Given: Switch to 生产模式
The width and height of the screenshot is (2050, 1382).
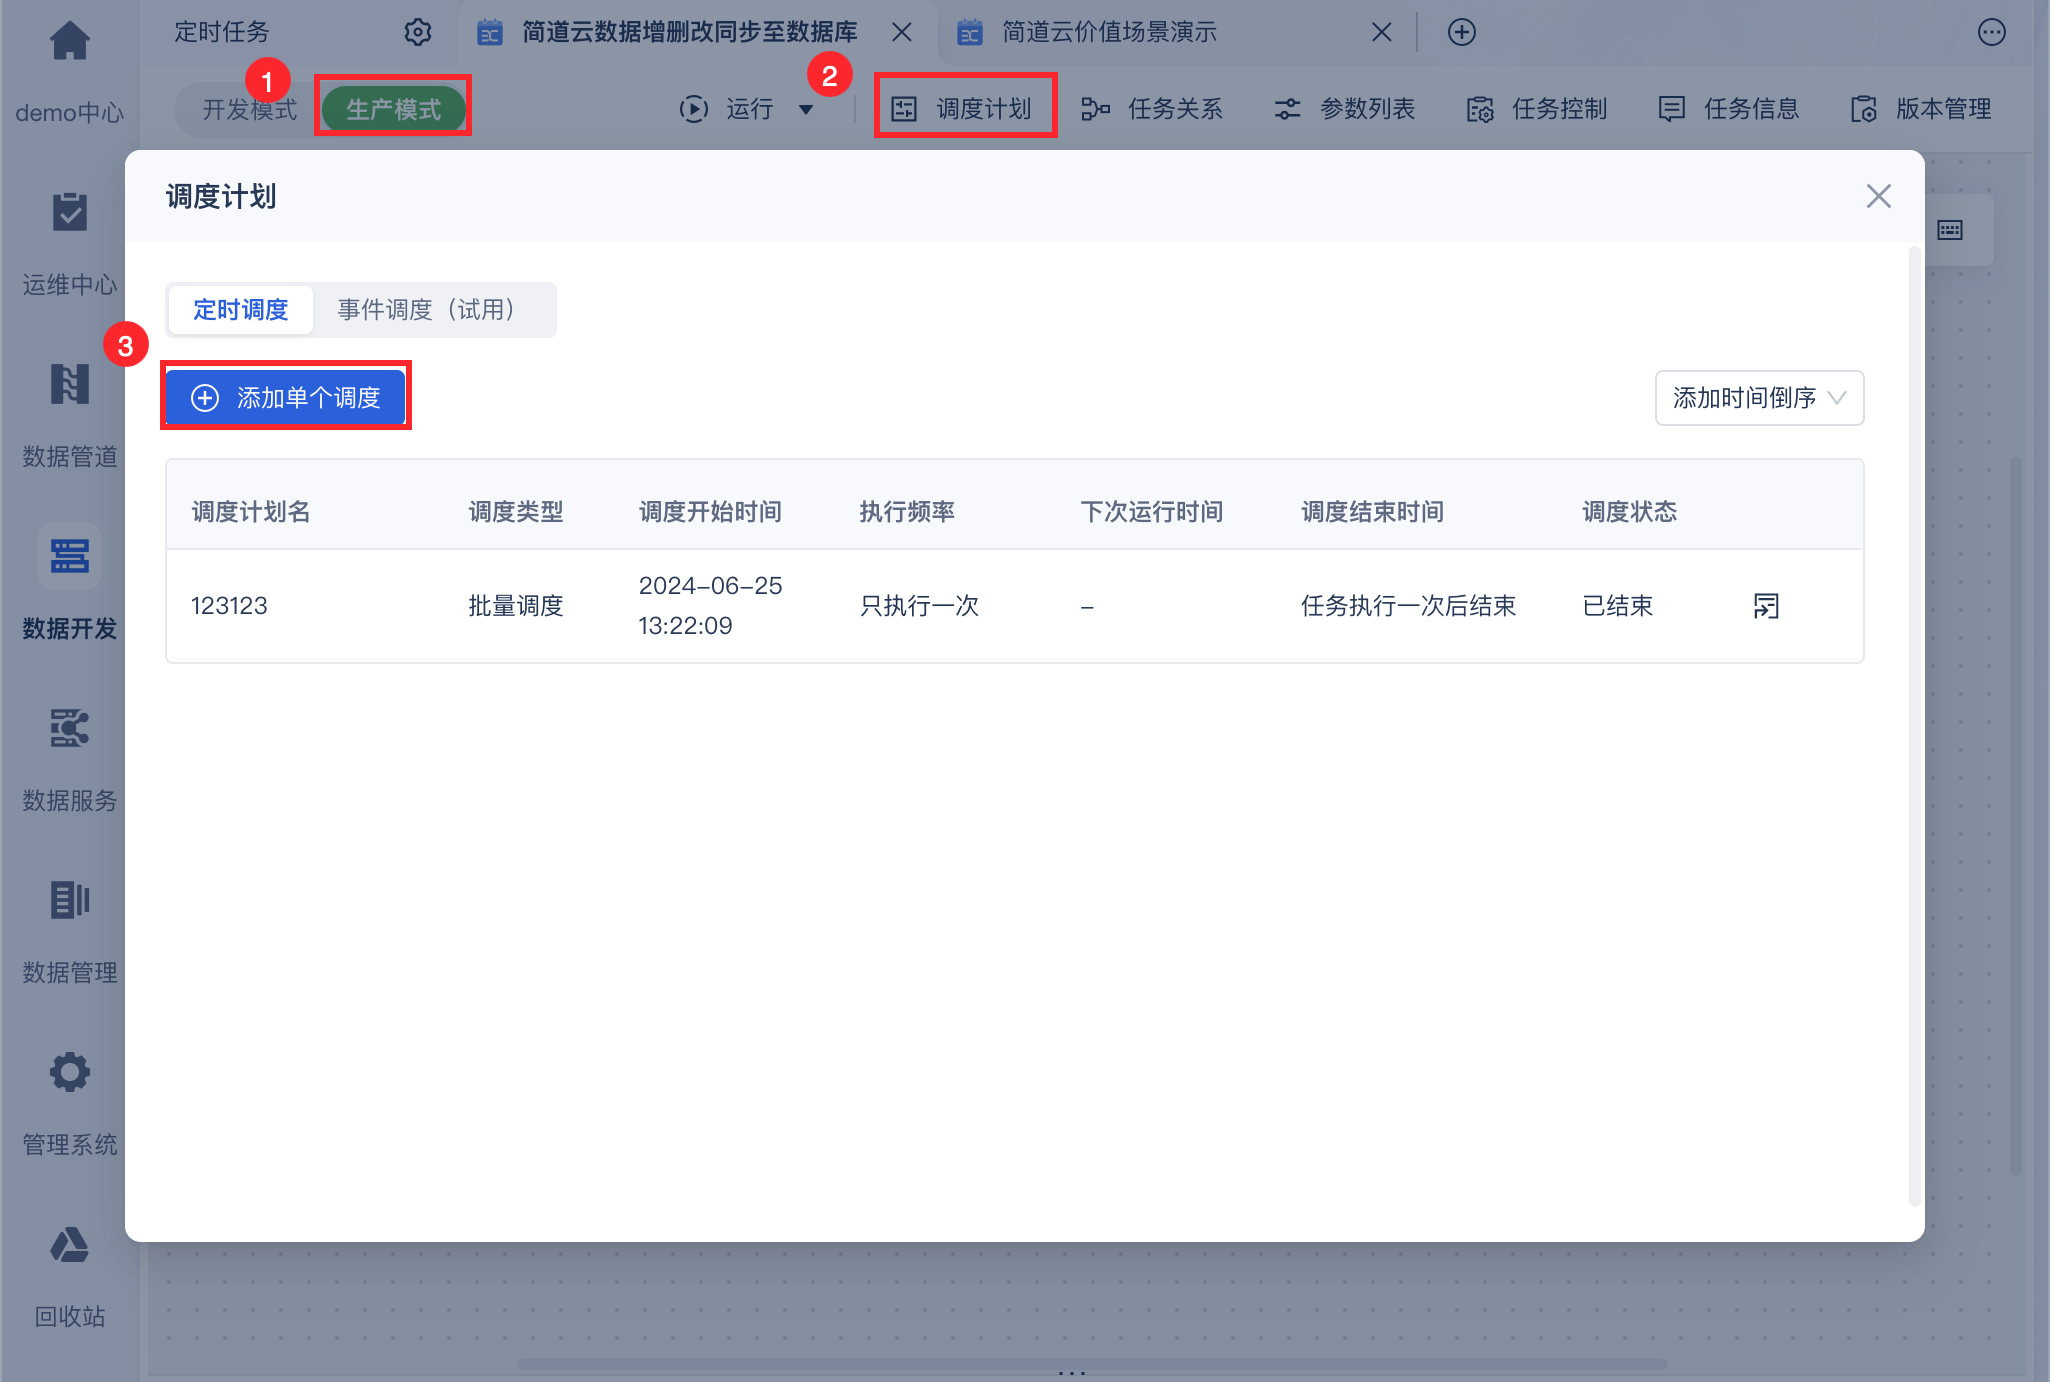Looking at the screenshot, I should point(393,109).
